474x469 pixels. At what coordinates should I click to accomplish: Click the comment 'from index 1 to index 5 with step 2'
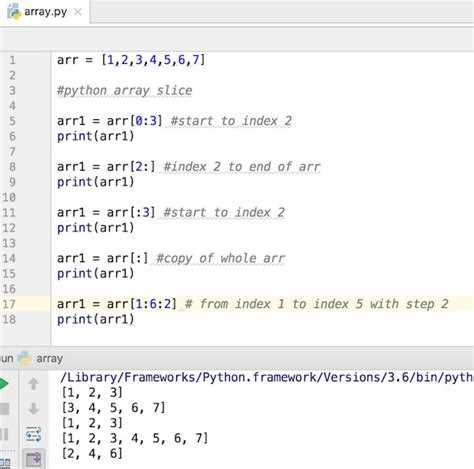pos(324,304)
